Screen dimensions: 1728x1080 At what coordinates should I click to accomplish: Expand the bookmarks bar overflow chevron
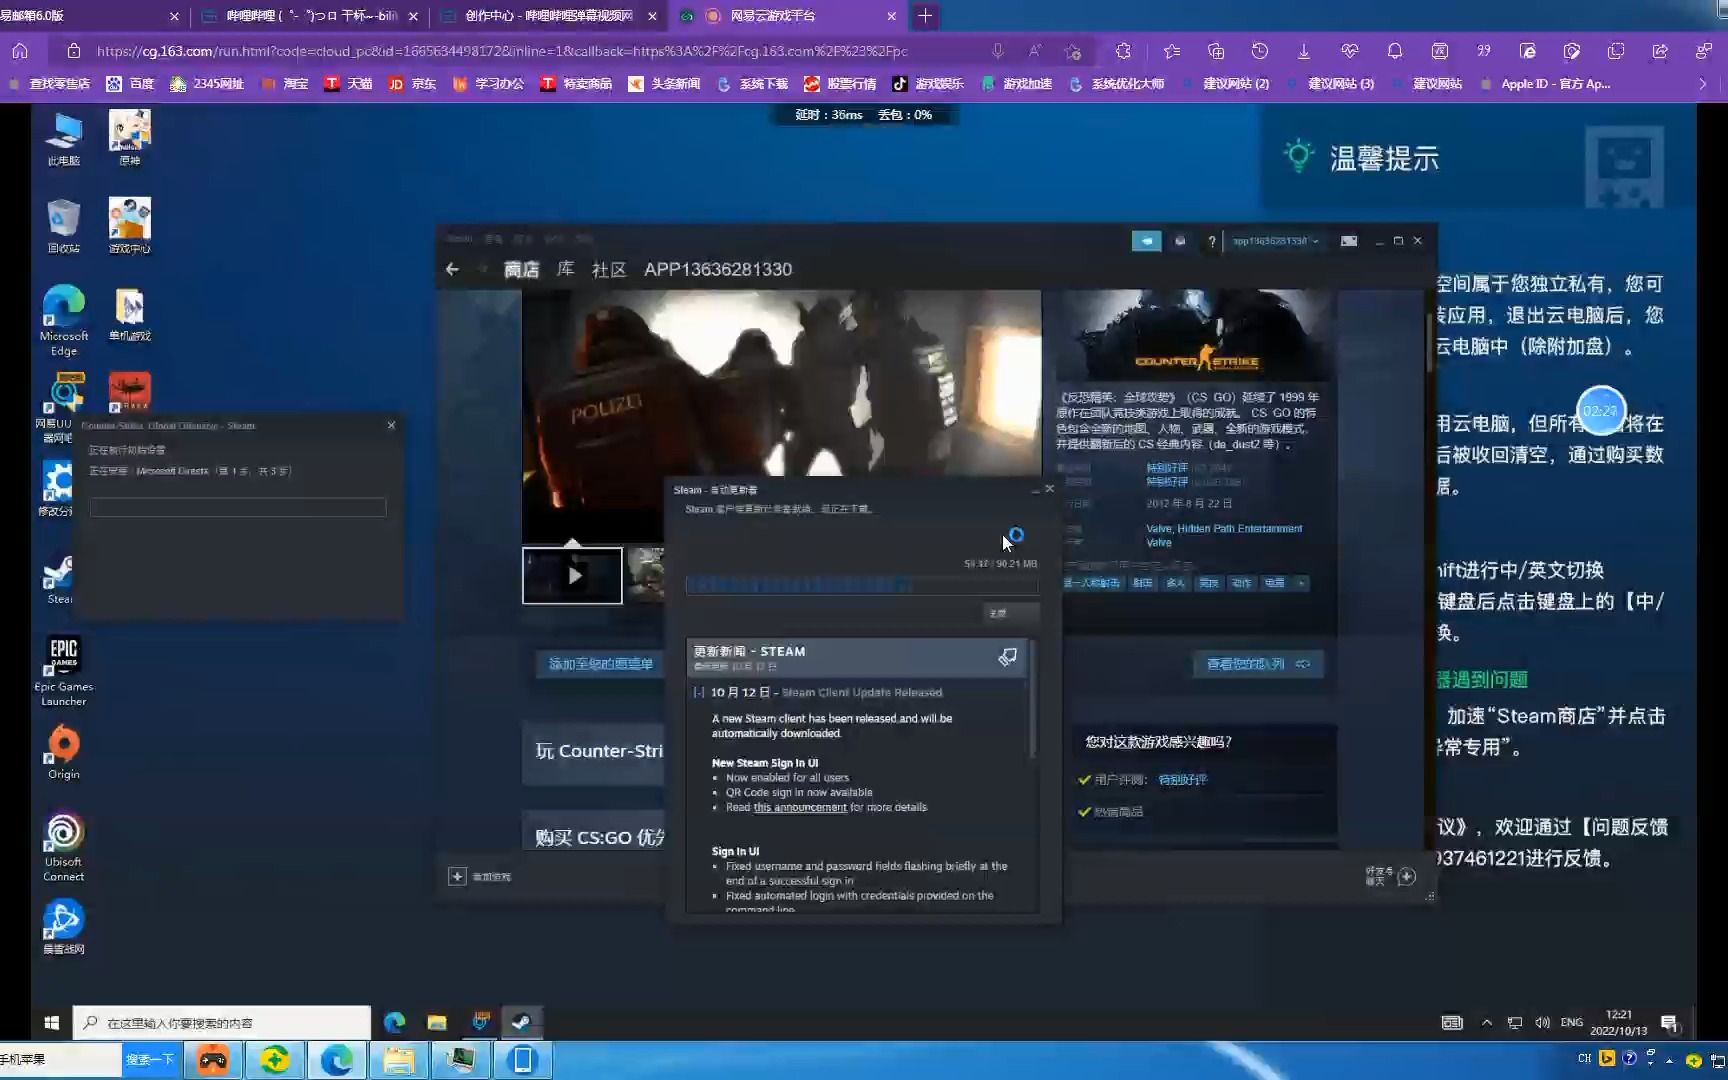click(x=1702, y=84)
